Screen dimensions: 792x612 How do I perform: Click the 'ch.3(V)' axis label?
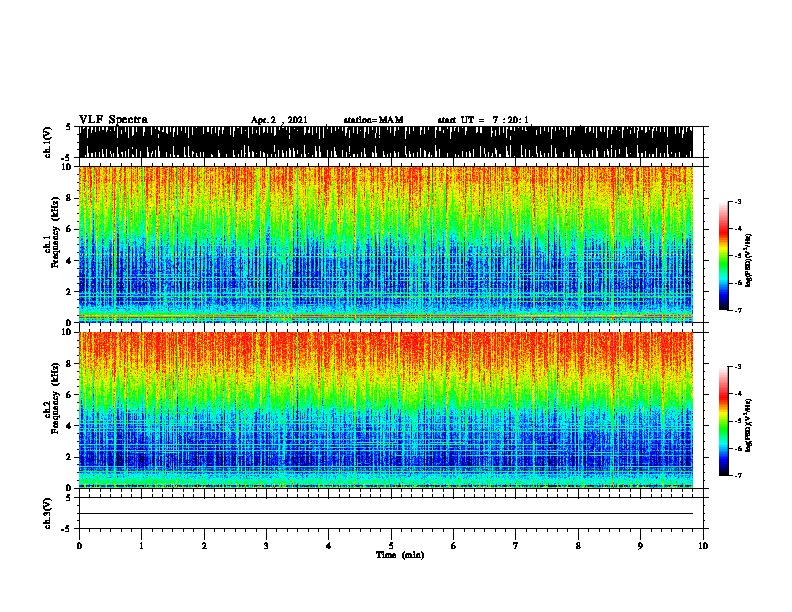click(48, 513)
